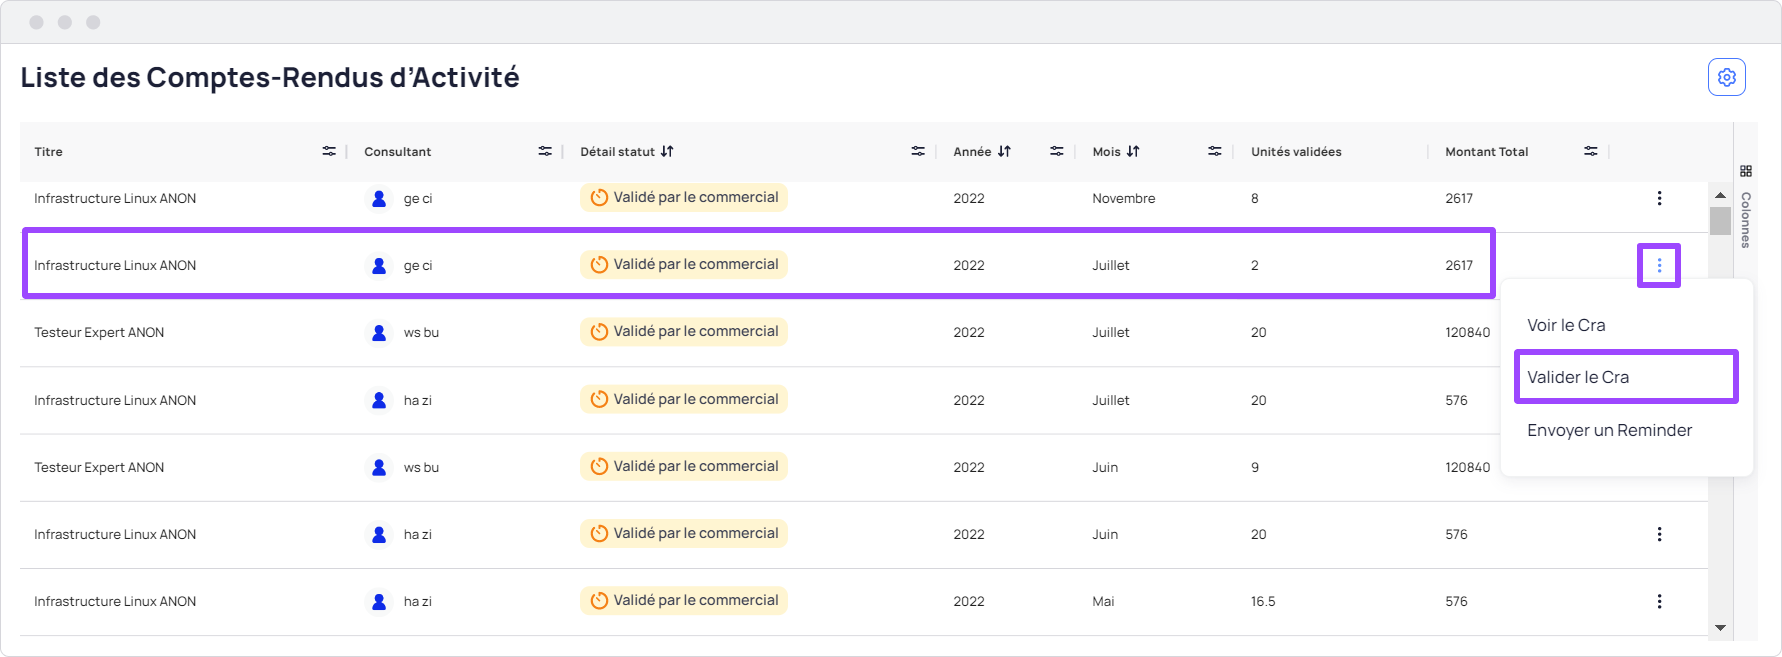Click the user avatar icon in the Novembre row
This screenshot has width=1782, height=657.
point(379,198)
